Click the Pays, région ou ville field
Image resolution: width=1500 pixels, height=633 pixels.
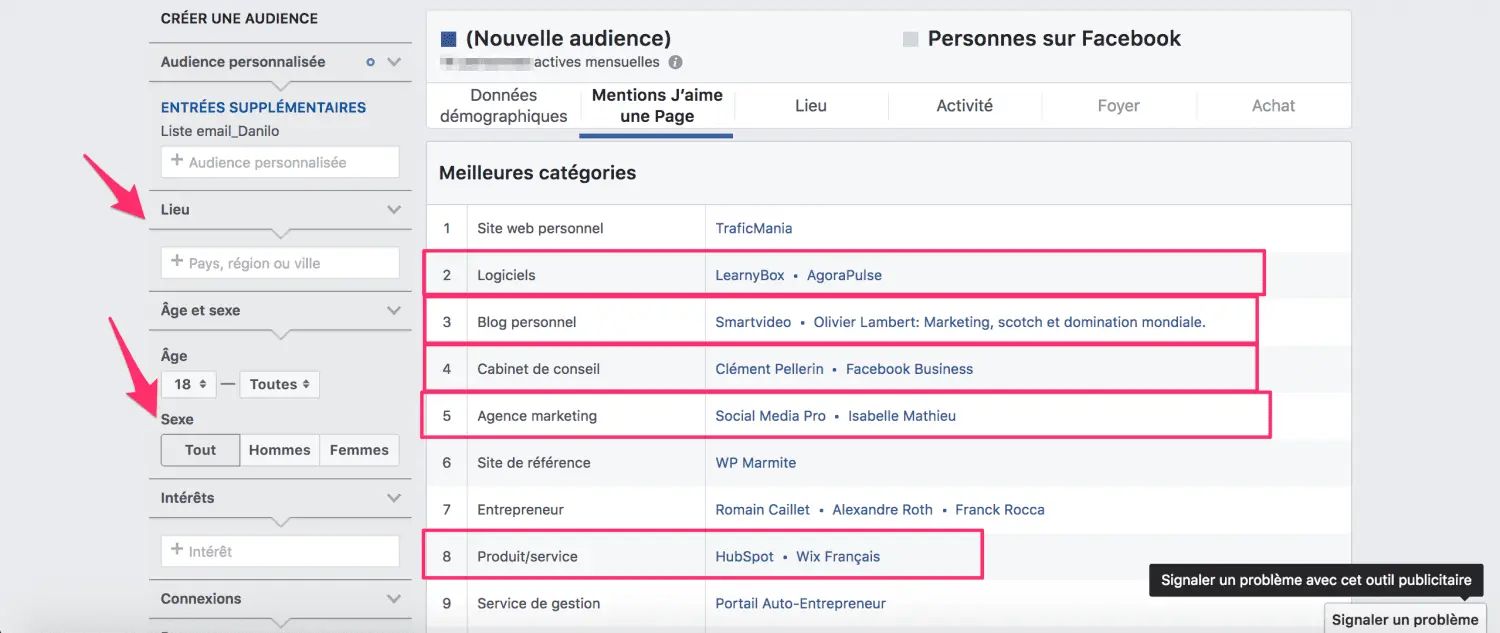280,263
